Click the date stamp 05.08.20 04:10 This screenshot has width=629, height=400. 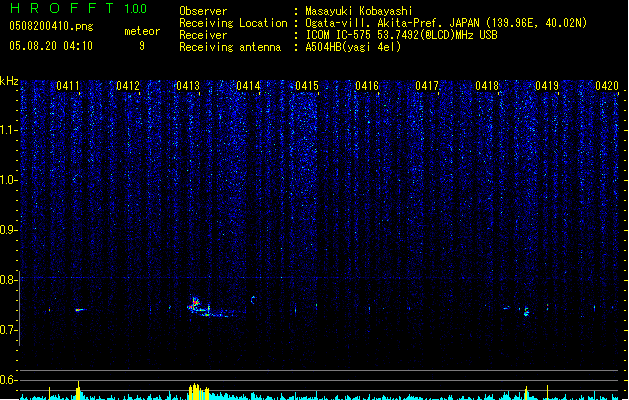[x=51, y=46]
